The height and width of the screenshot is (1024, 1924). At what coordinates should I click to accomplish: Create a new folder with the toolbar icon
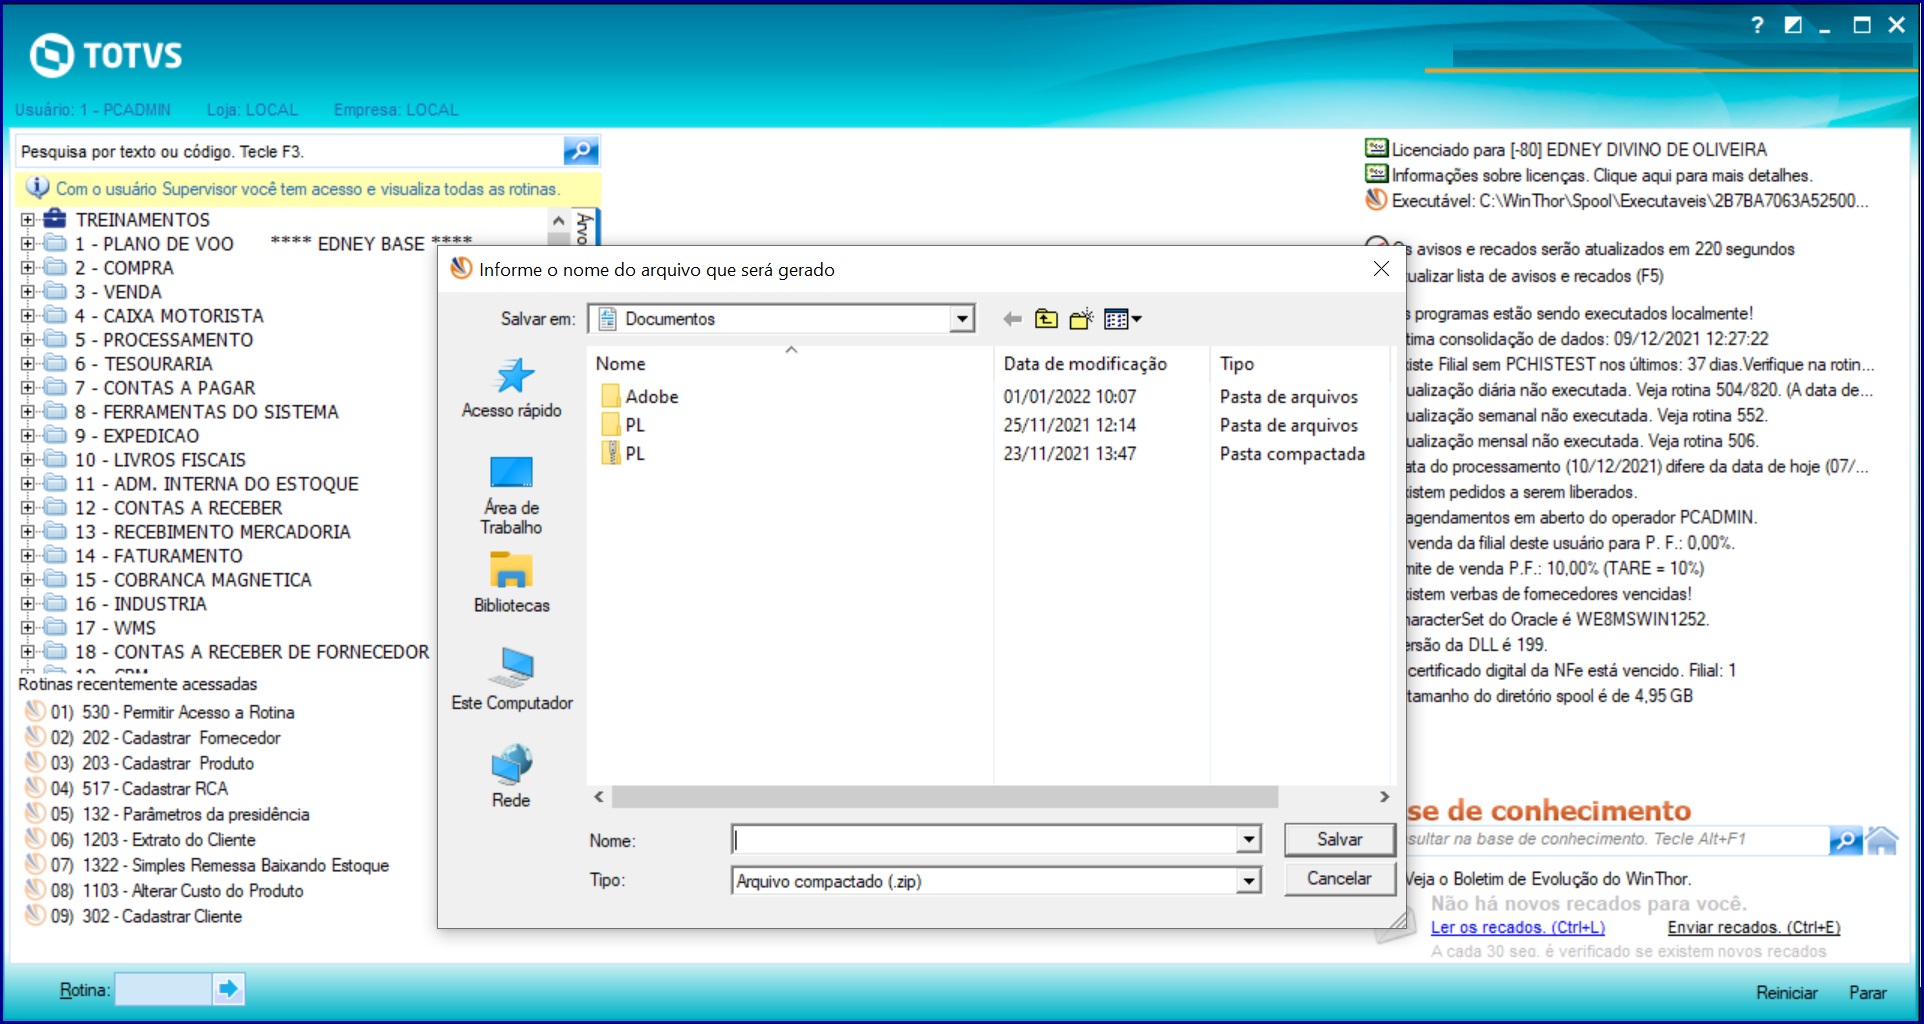tap(1081, 319)
